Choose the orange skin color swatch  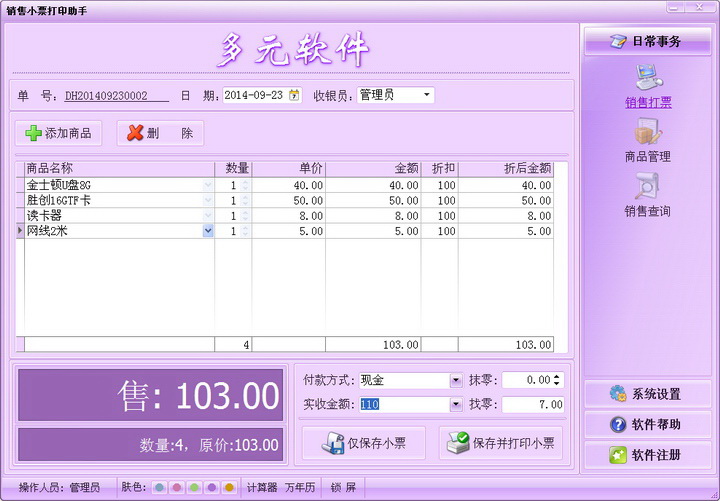229,488
